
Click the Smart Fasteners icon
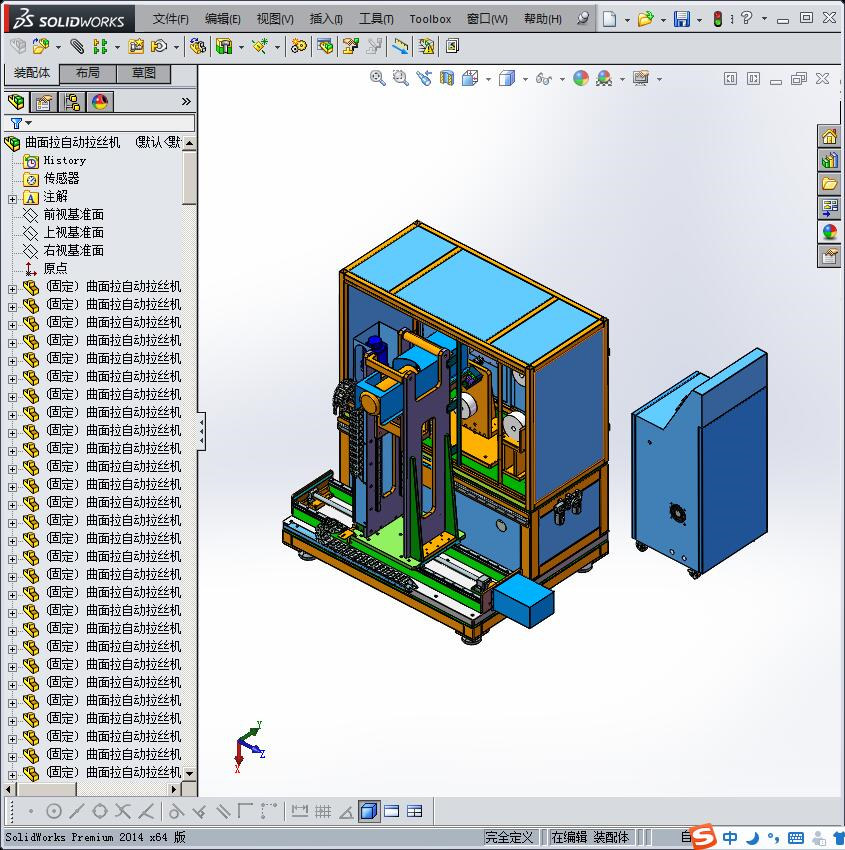click(x=136, y=47)
